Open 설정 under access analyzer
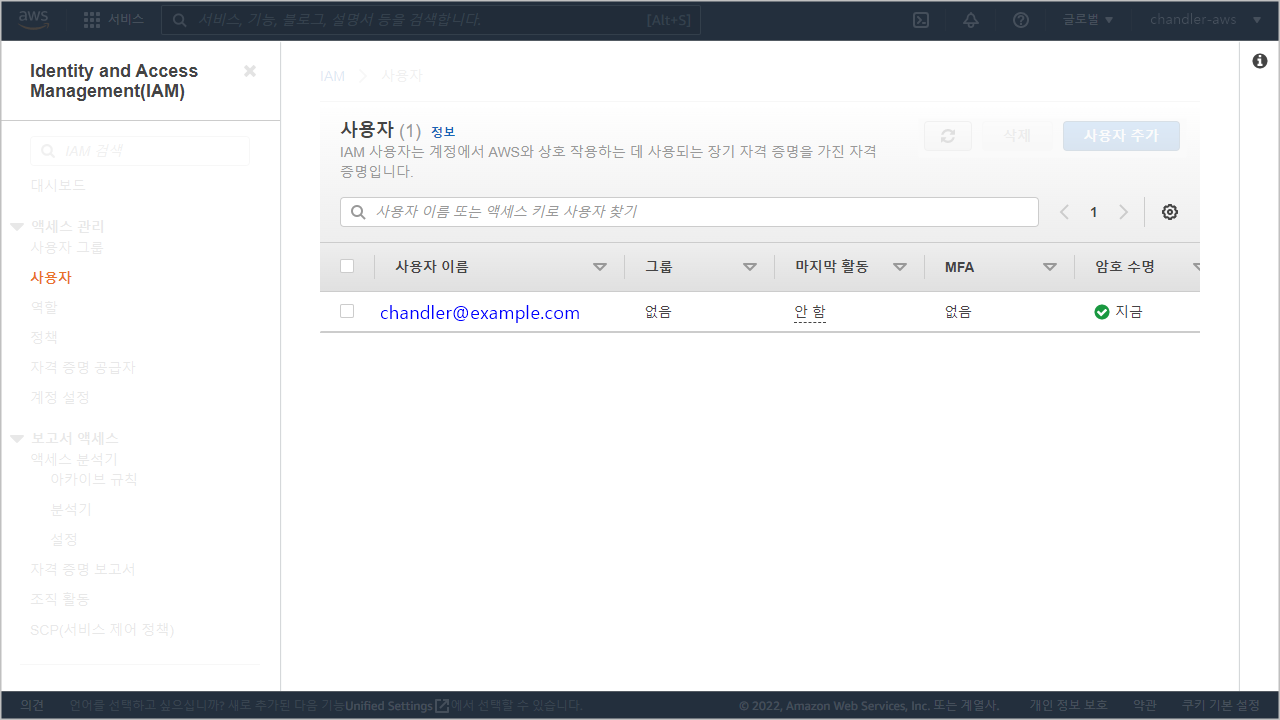The image size is (1280, 720). (x=64, y=539)
